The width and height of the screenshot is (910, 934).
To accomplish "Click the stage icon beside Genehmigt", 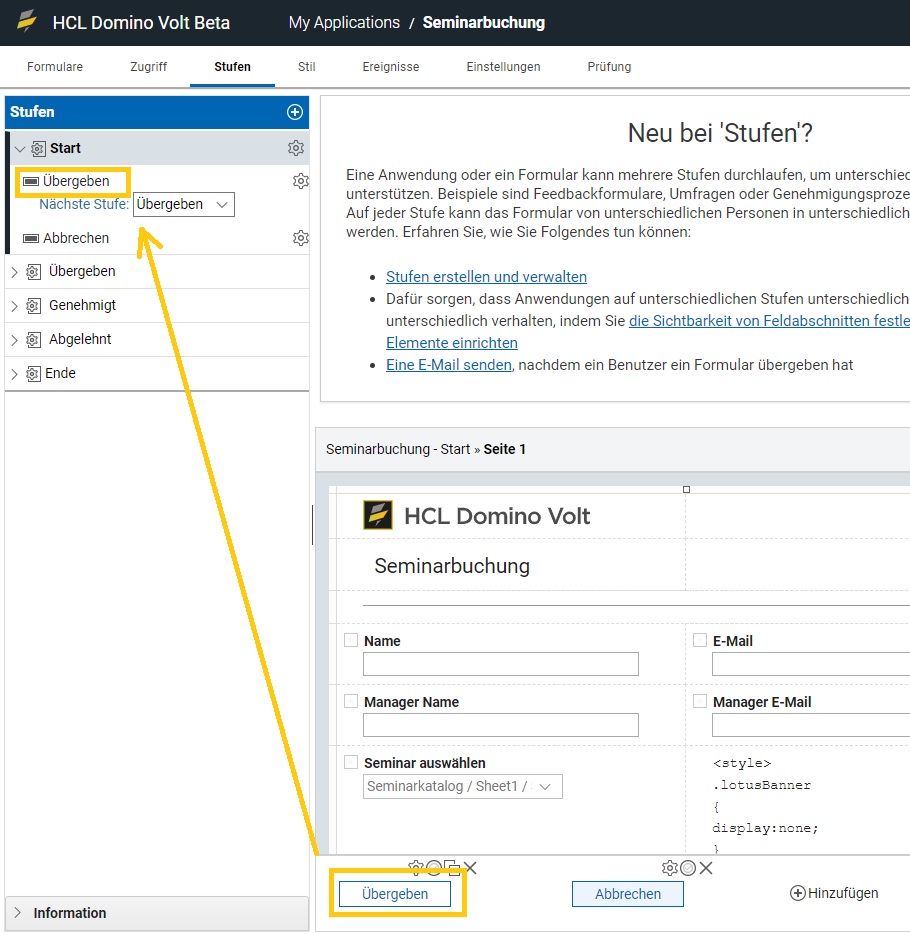I will [33, 306].
